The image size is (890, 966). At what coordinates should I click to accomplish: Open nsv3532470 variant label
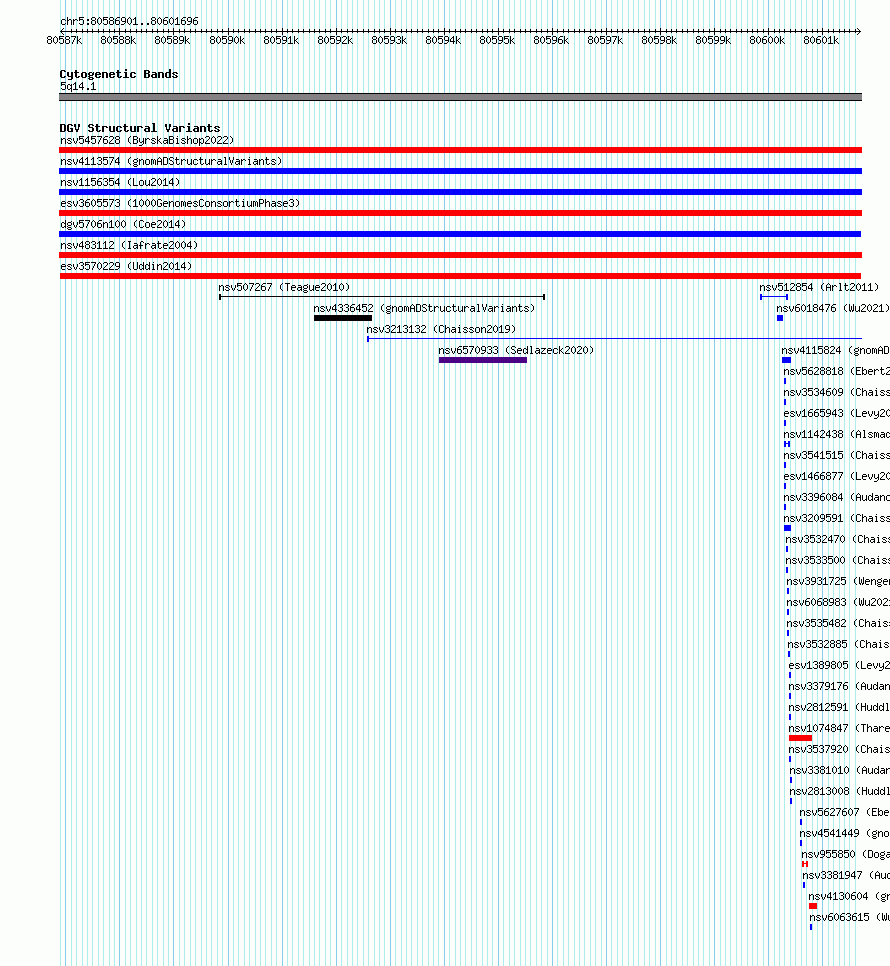pyautogui.click(x=838, y=538)
